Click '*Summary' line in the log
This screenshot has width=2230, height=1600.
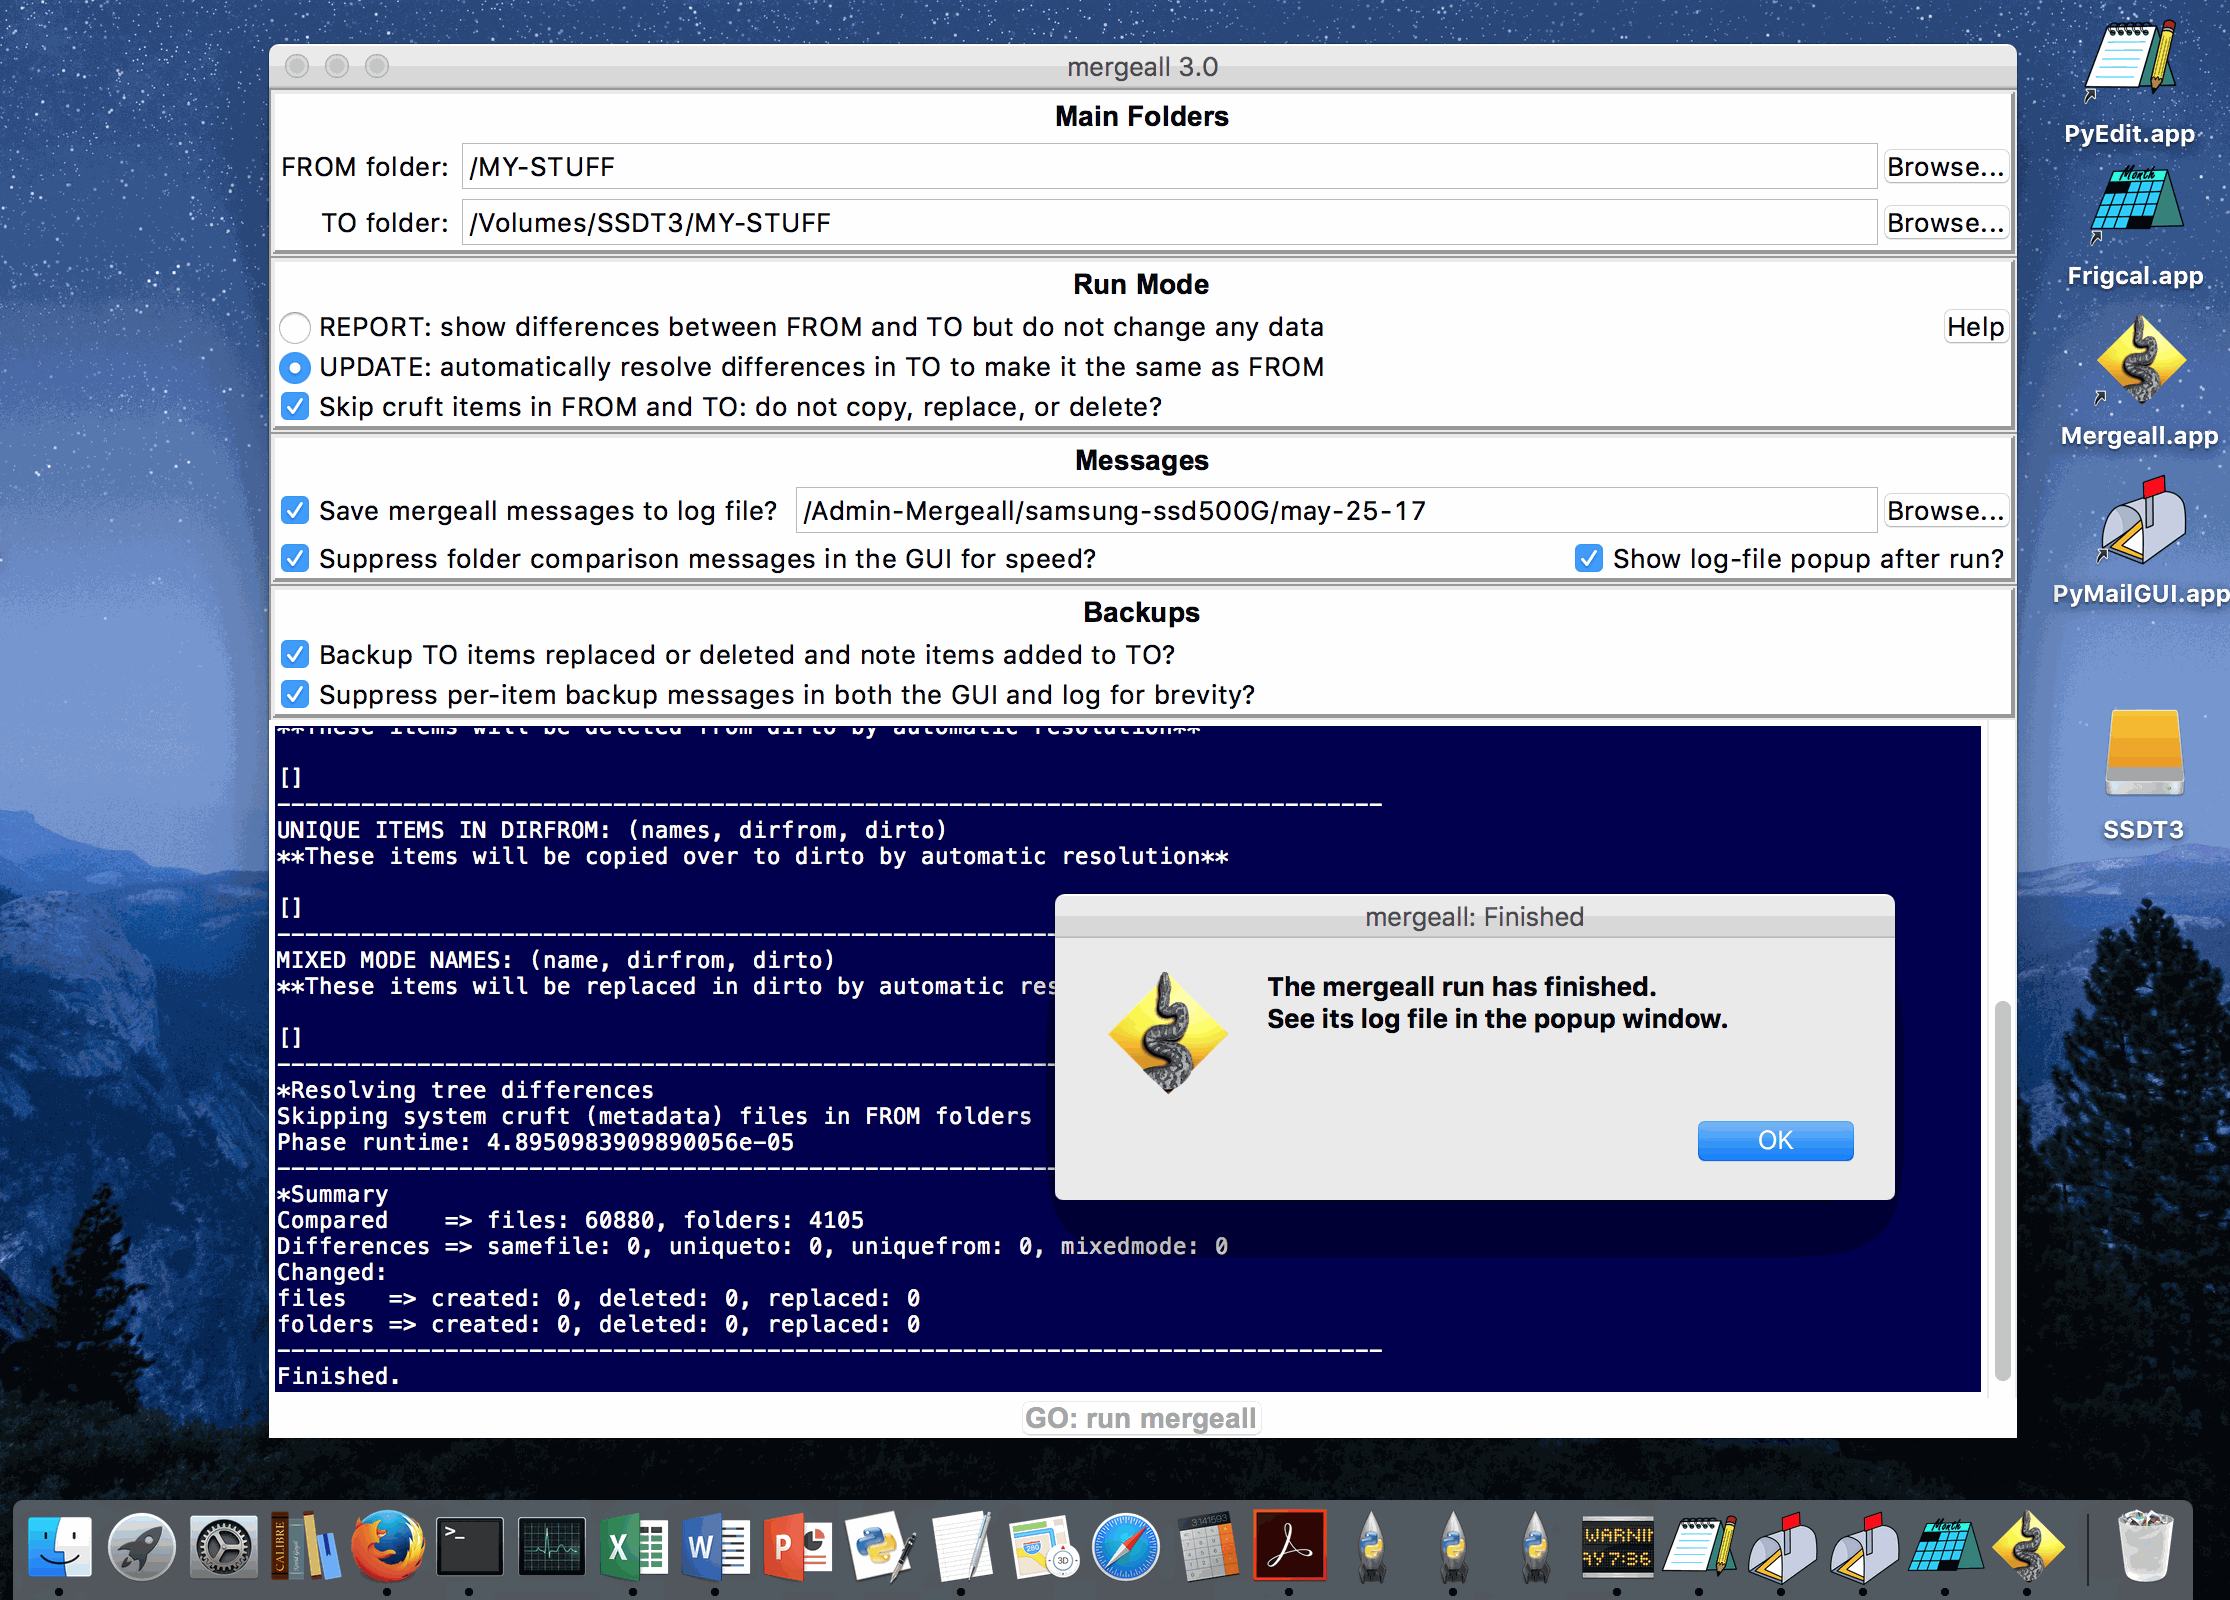pos(332,1194)
